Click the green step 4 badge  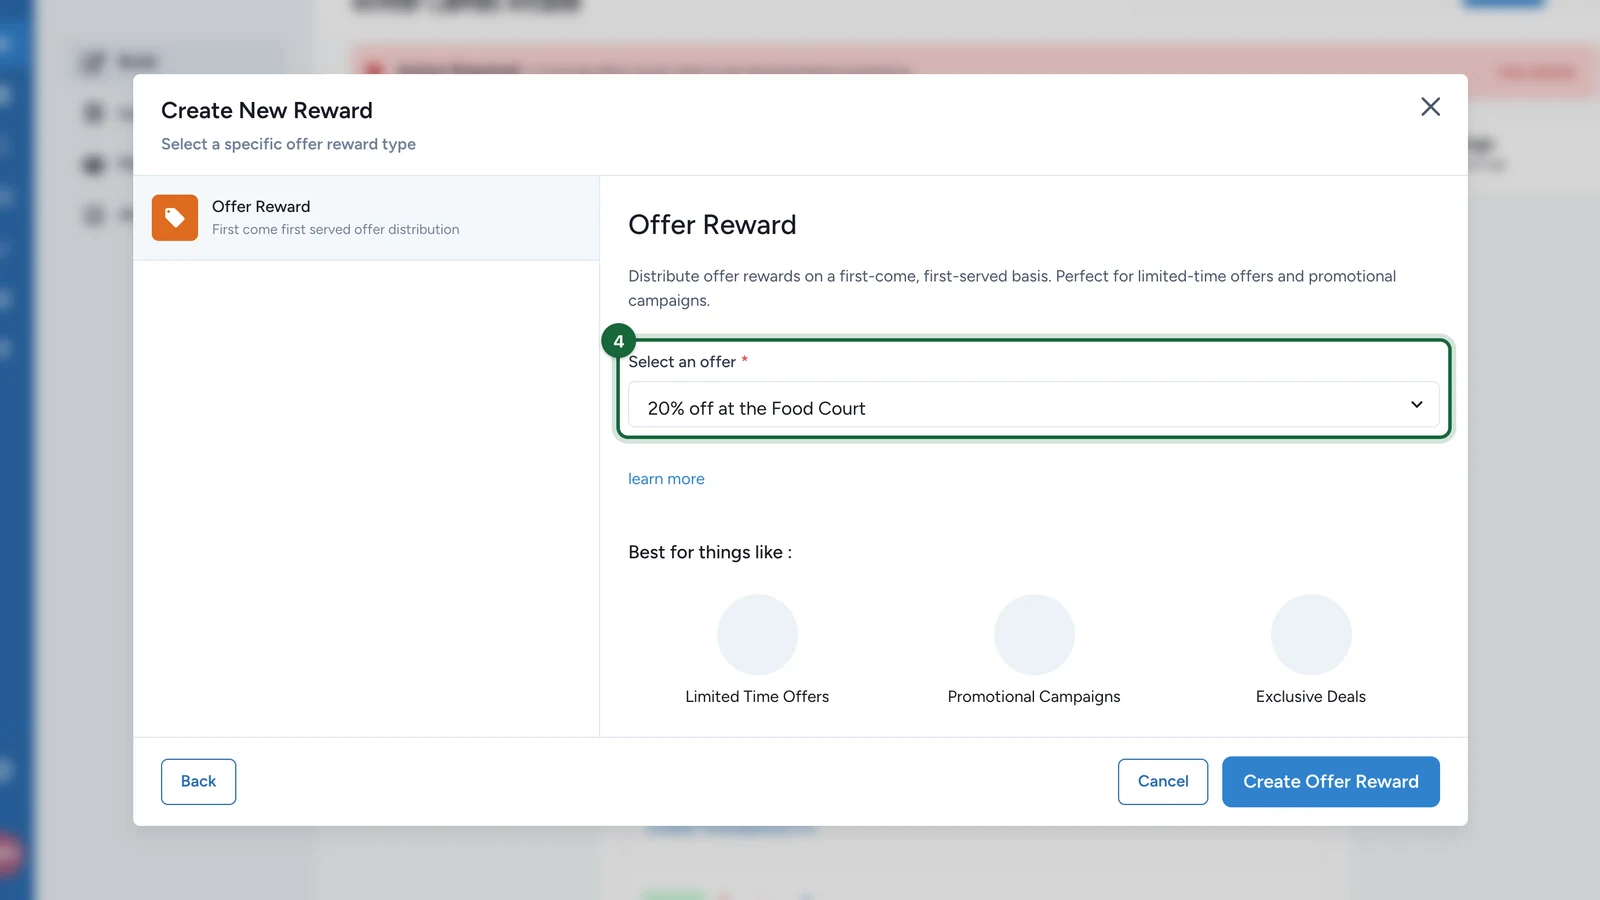(x=619, y=342)
